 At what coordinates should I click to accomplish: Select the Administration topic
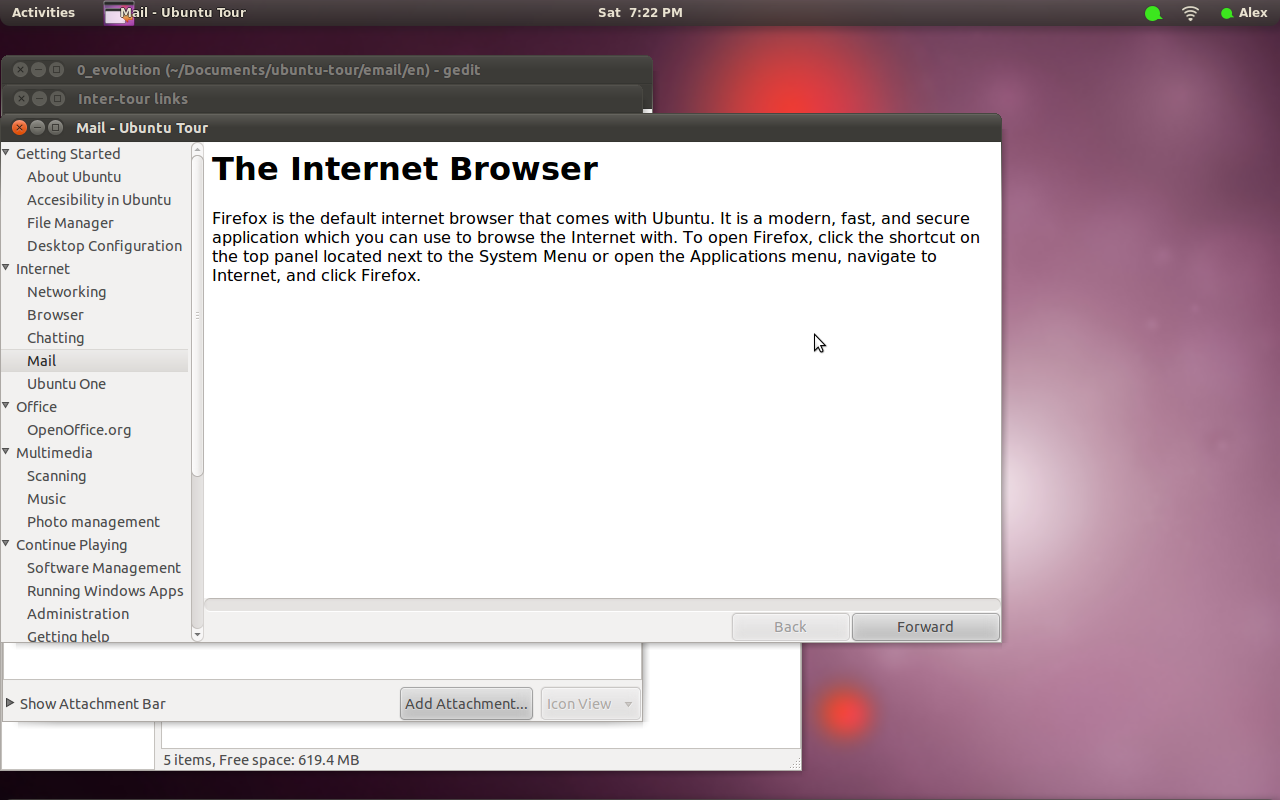coord(78,614)
